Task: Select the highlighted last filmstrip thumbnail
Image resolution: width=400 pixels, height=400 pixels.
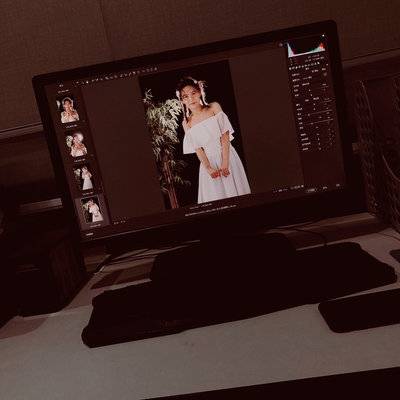Action: tap(92, 210)
